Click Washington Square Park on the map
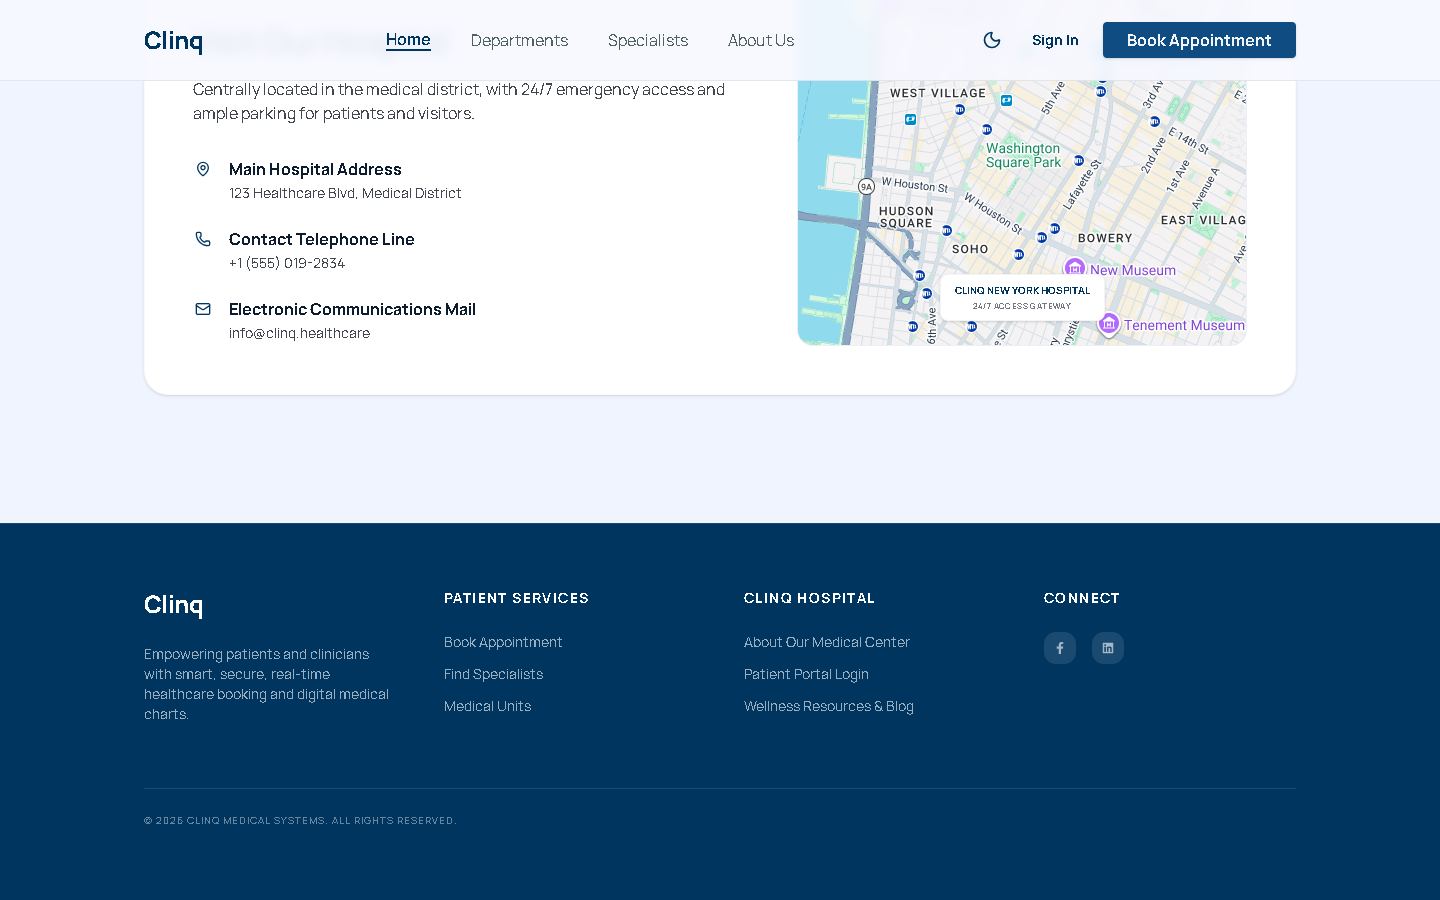 (x=1023, y=155)
